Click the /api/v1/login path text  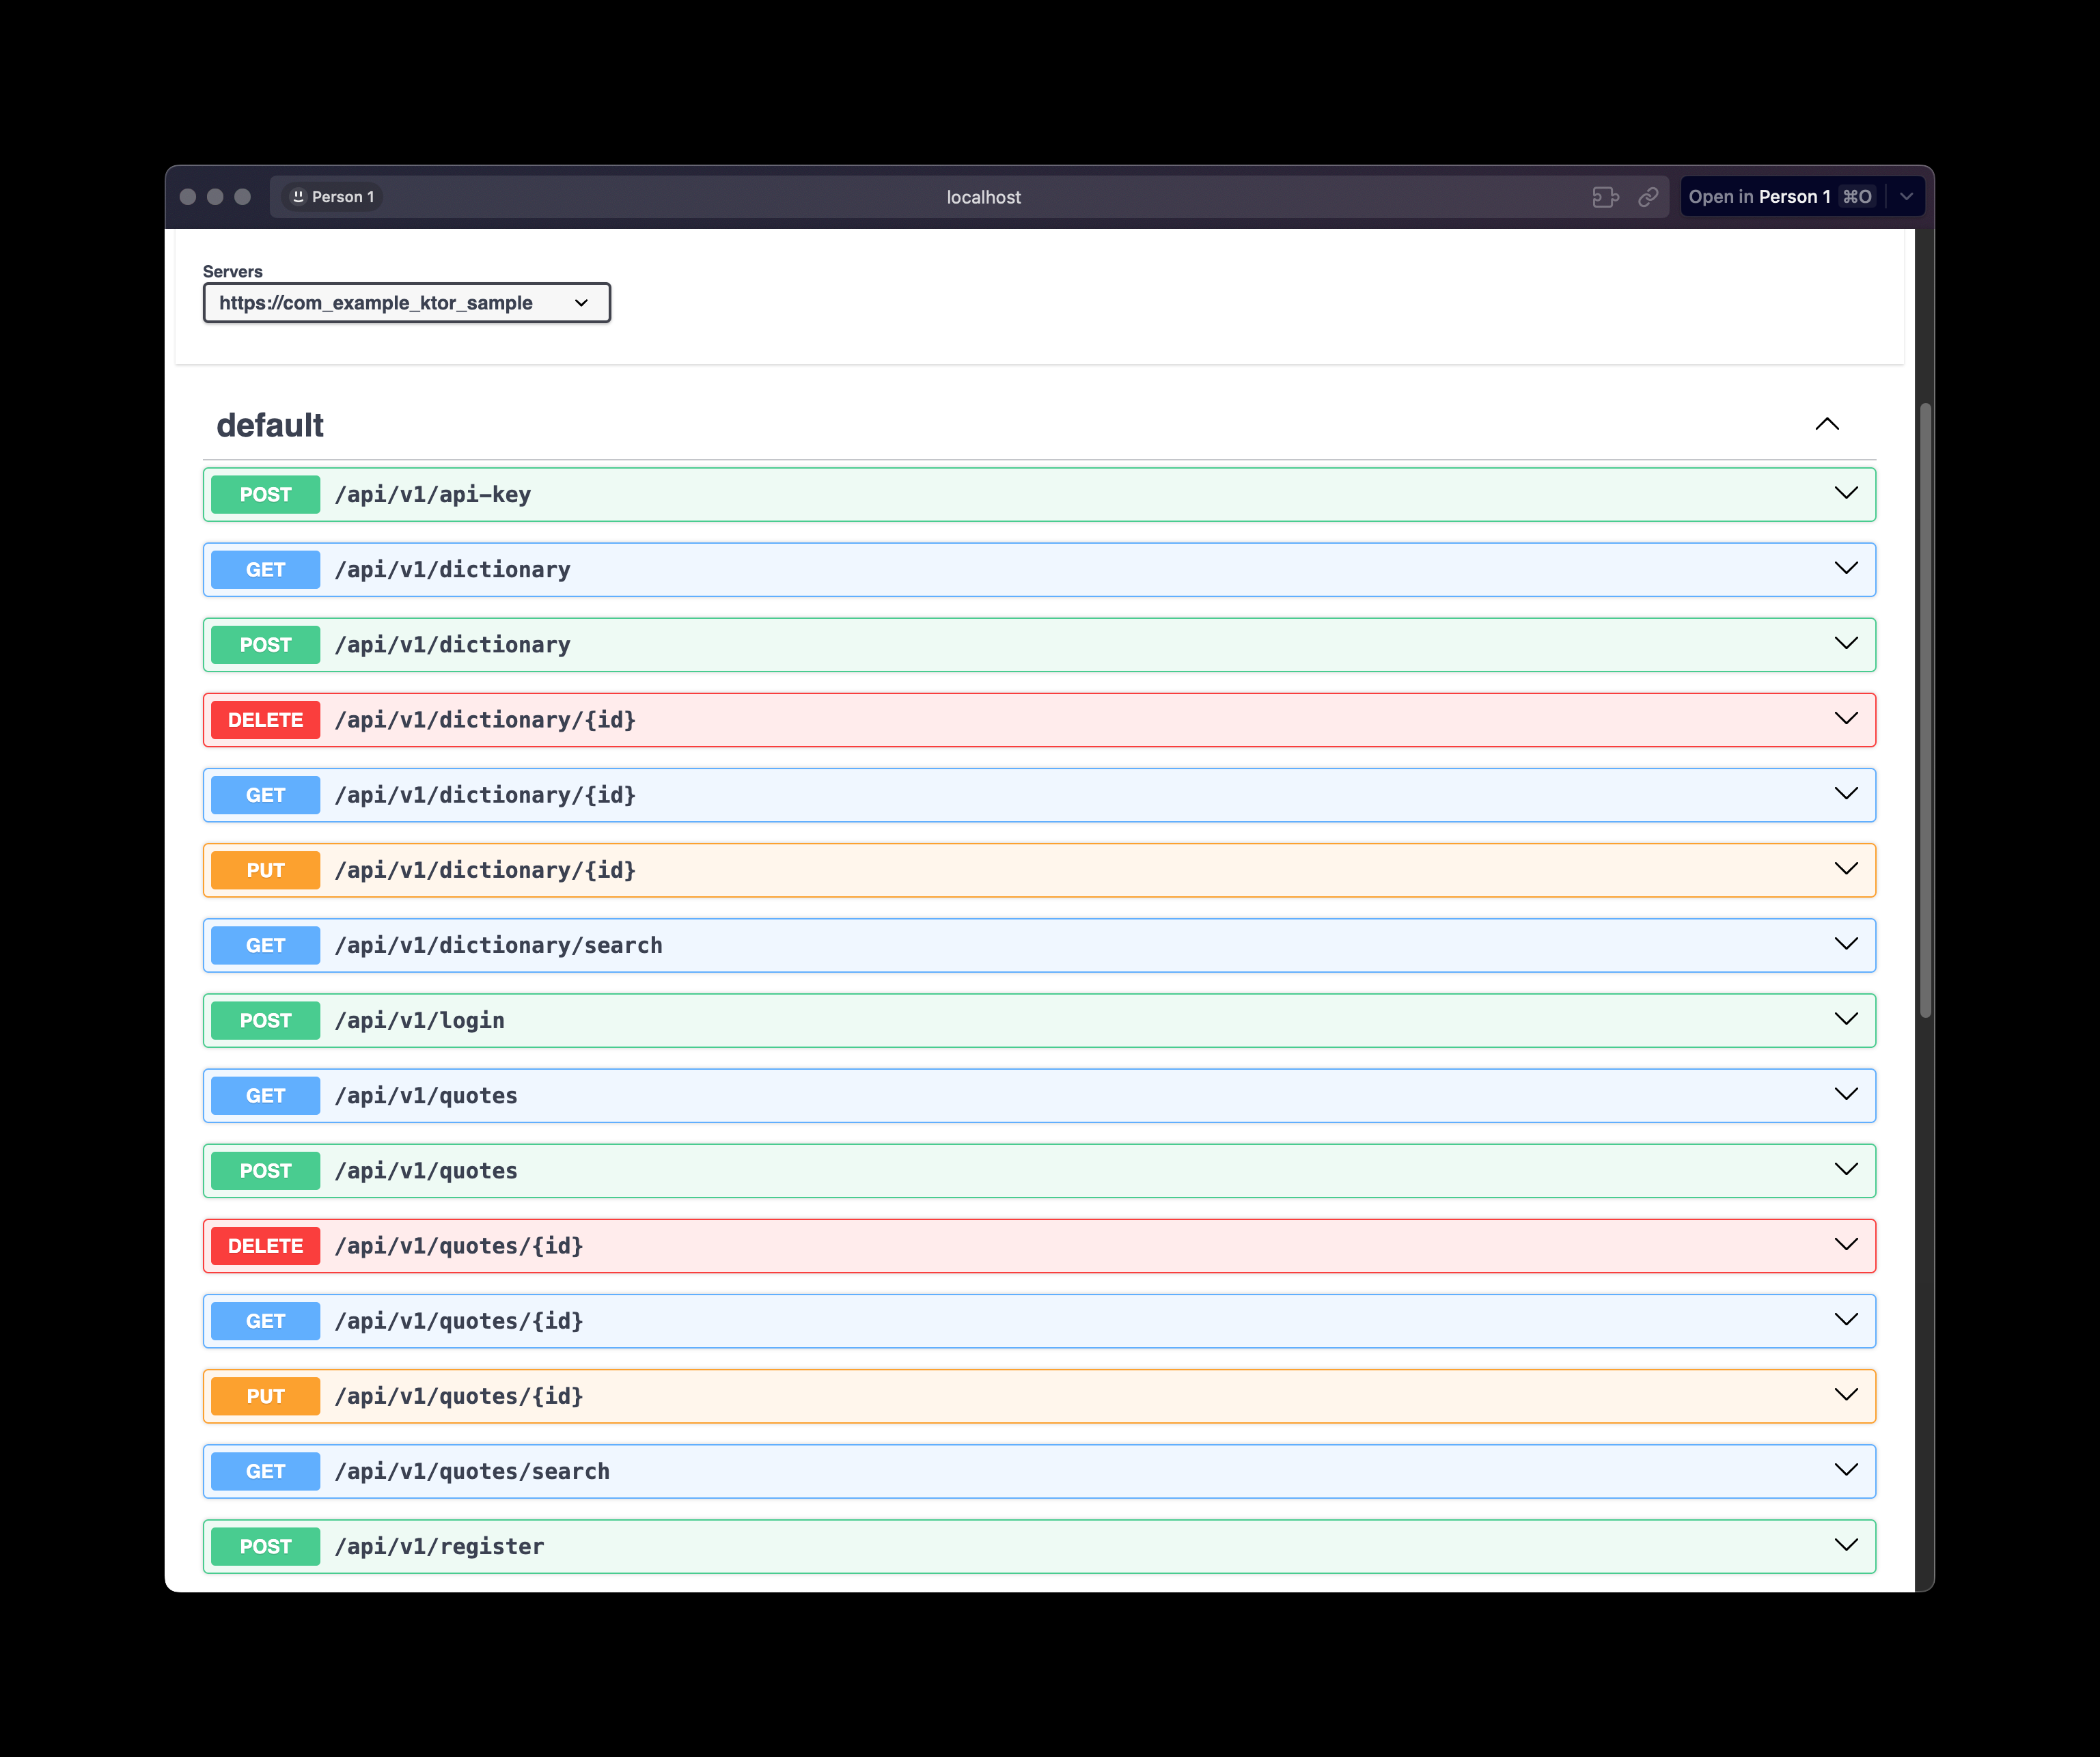coord(419,1020)
